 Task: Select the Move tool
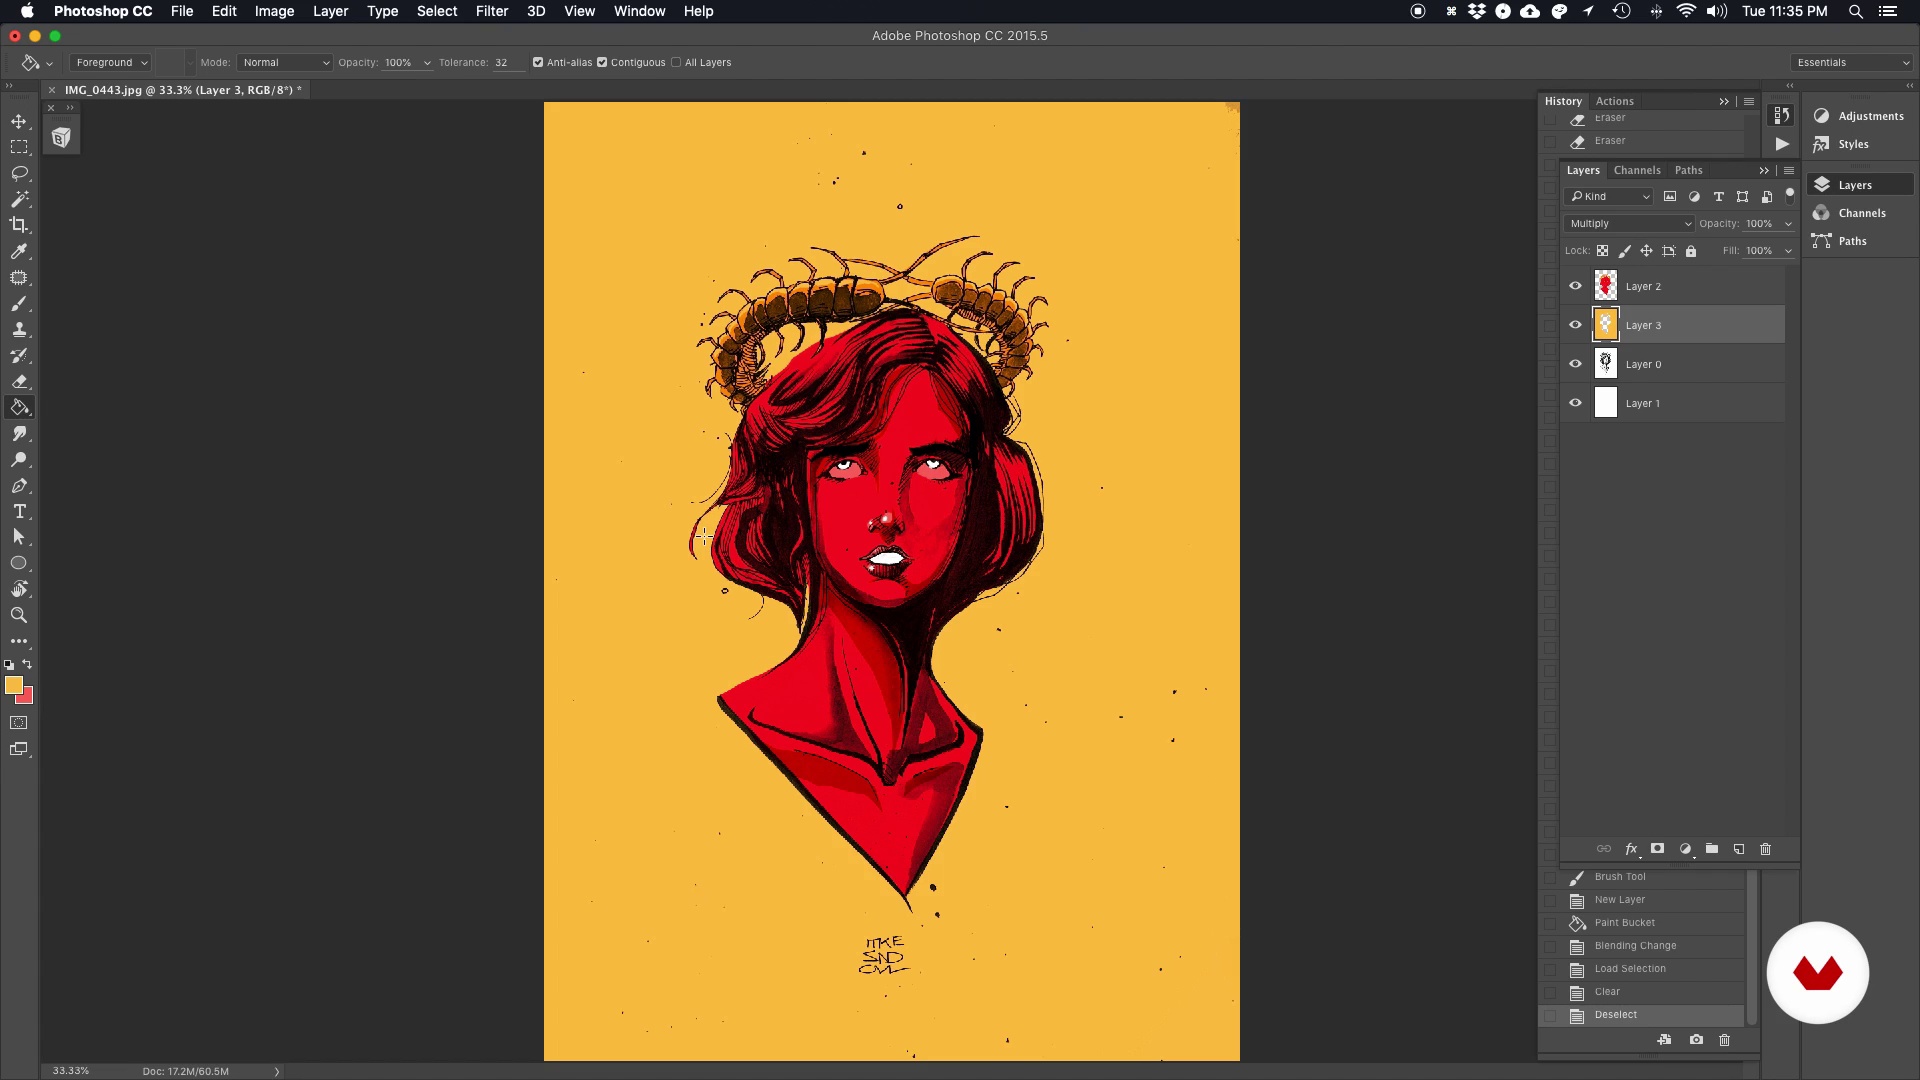(x=19, y=121)
